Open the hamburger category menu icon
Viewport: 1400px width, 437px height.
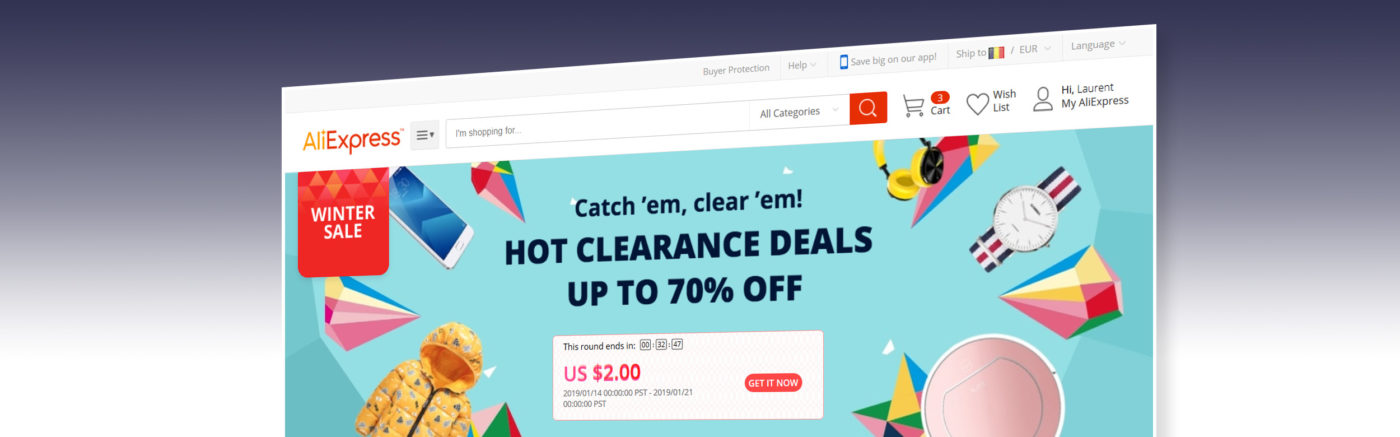[x=424, y=135]
